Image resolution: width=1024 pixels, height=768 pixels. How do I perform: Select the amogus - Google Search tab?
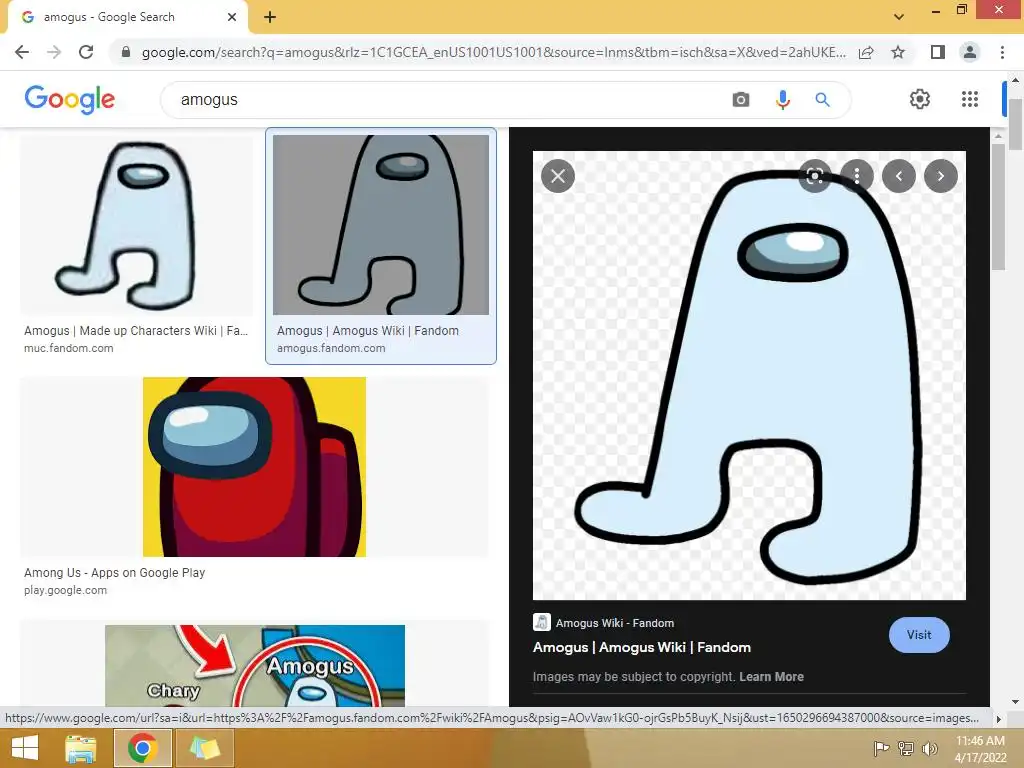click(127, 17)
